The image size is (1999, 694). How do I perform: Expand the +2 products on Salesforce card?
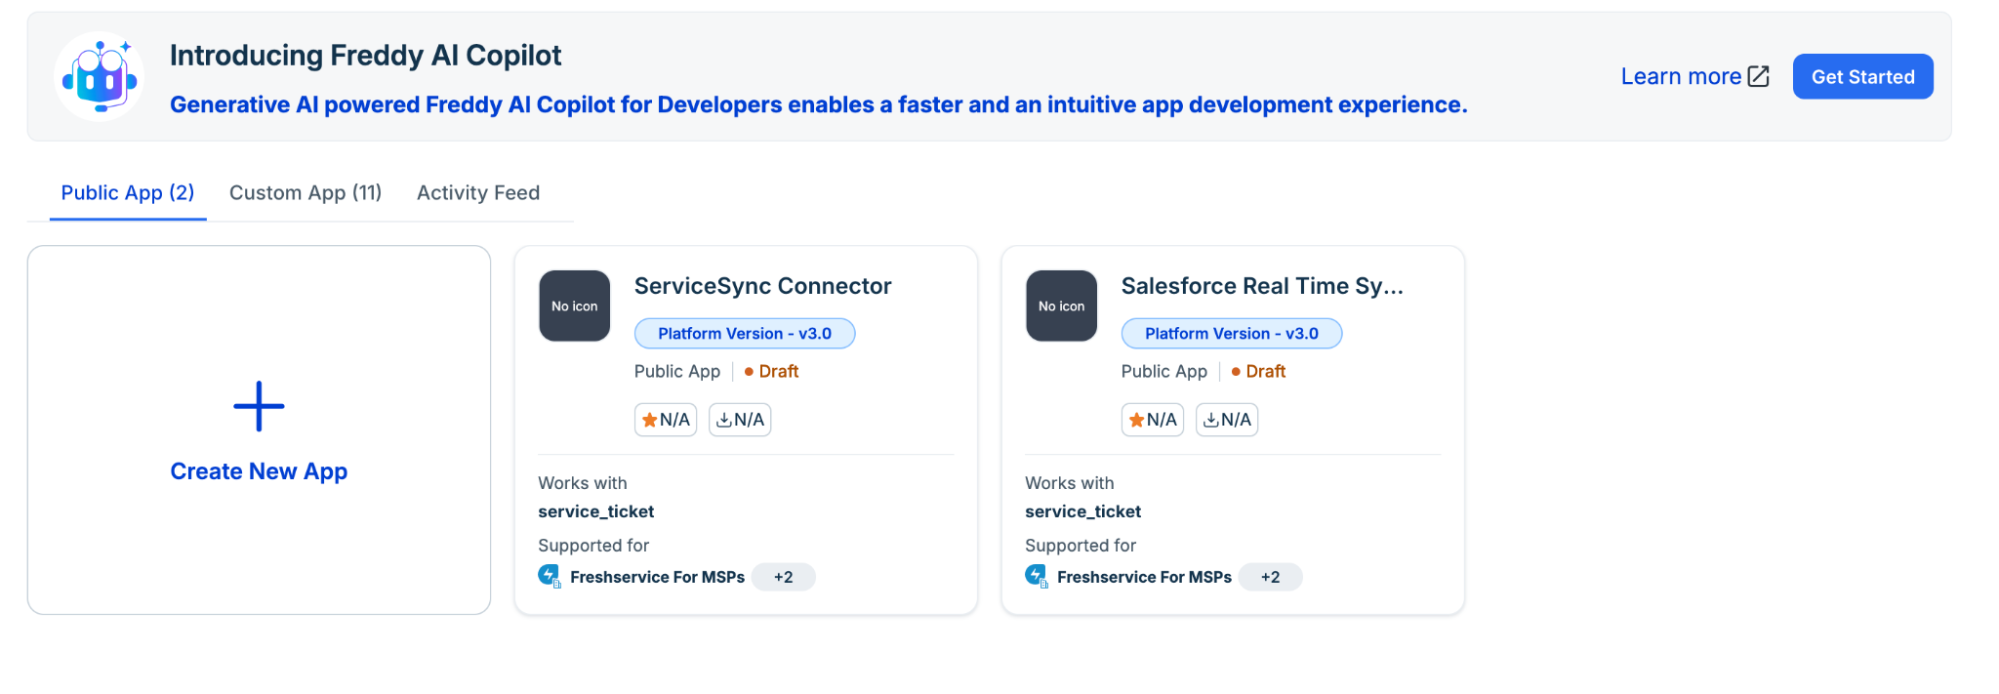pos(1270,577)
